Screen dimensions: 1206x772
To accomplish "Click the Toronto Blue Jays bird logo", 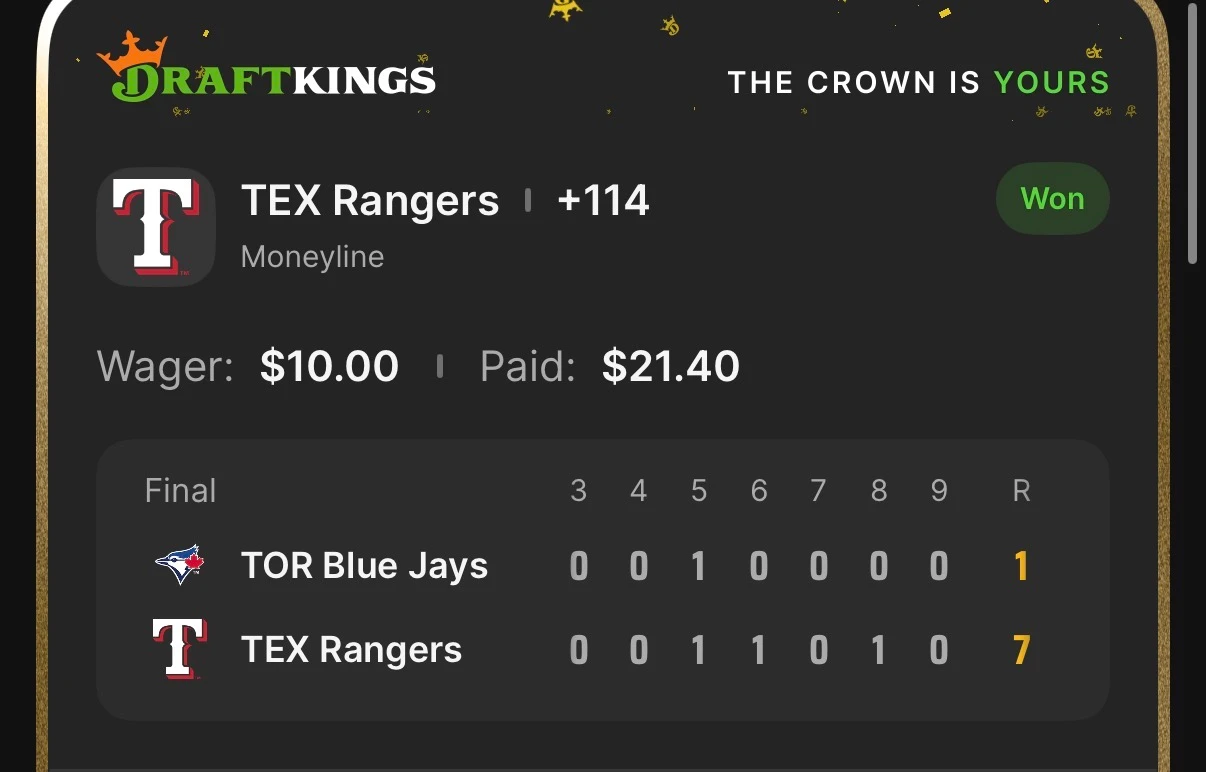I will pyautogui.click(x=180, y=566).
